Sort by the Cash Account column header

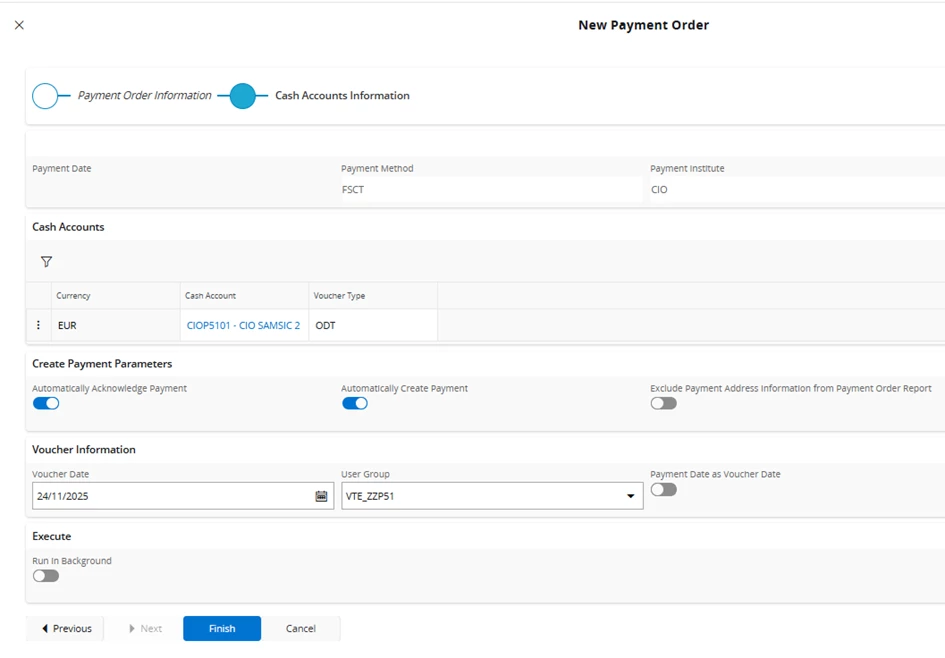coord(244,296)
